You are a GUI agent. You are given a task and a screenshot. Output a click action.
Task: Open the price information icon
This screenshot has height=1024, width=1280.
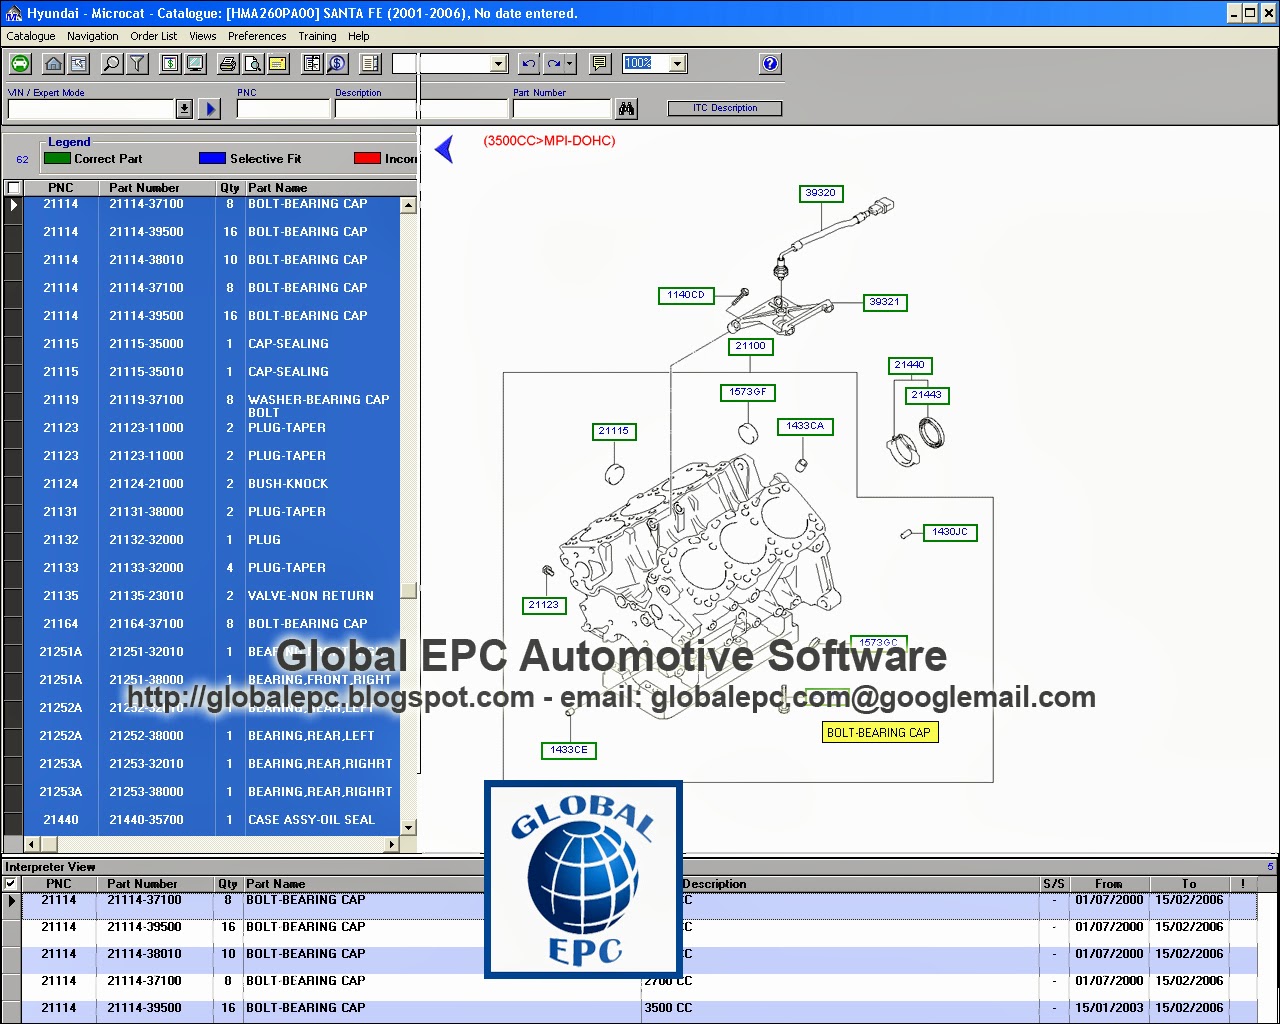point(337,63)
